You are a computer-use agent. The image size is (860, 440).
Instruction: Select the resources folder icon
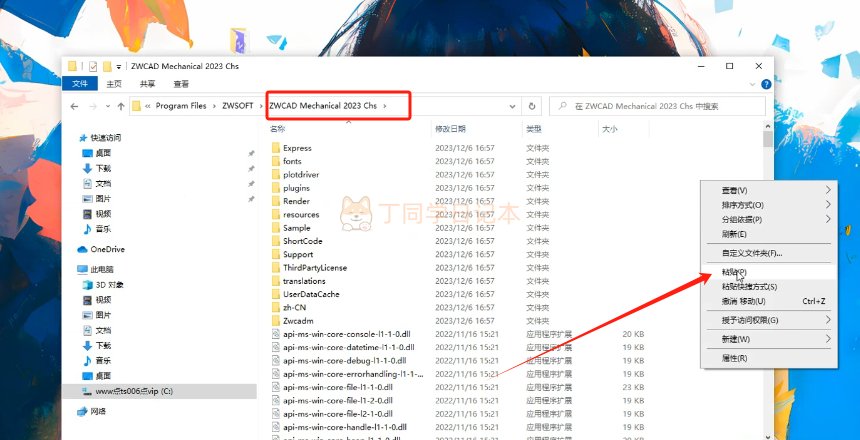coord(276,215)
